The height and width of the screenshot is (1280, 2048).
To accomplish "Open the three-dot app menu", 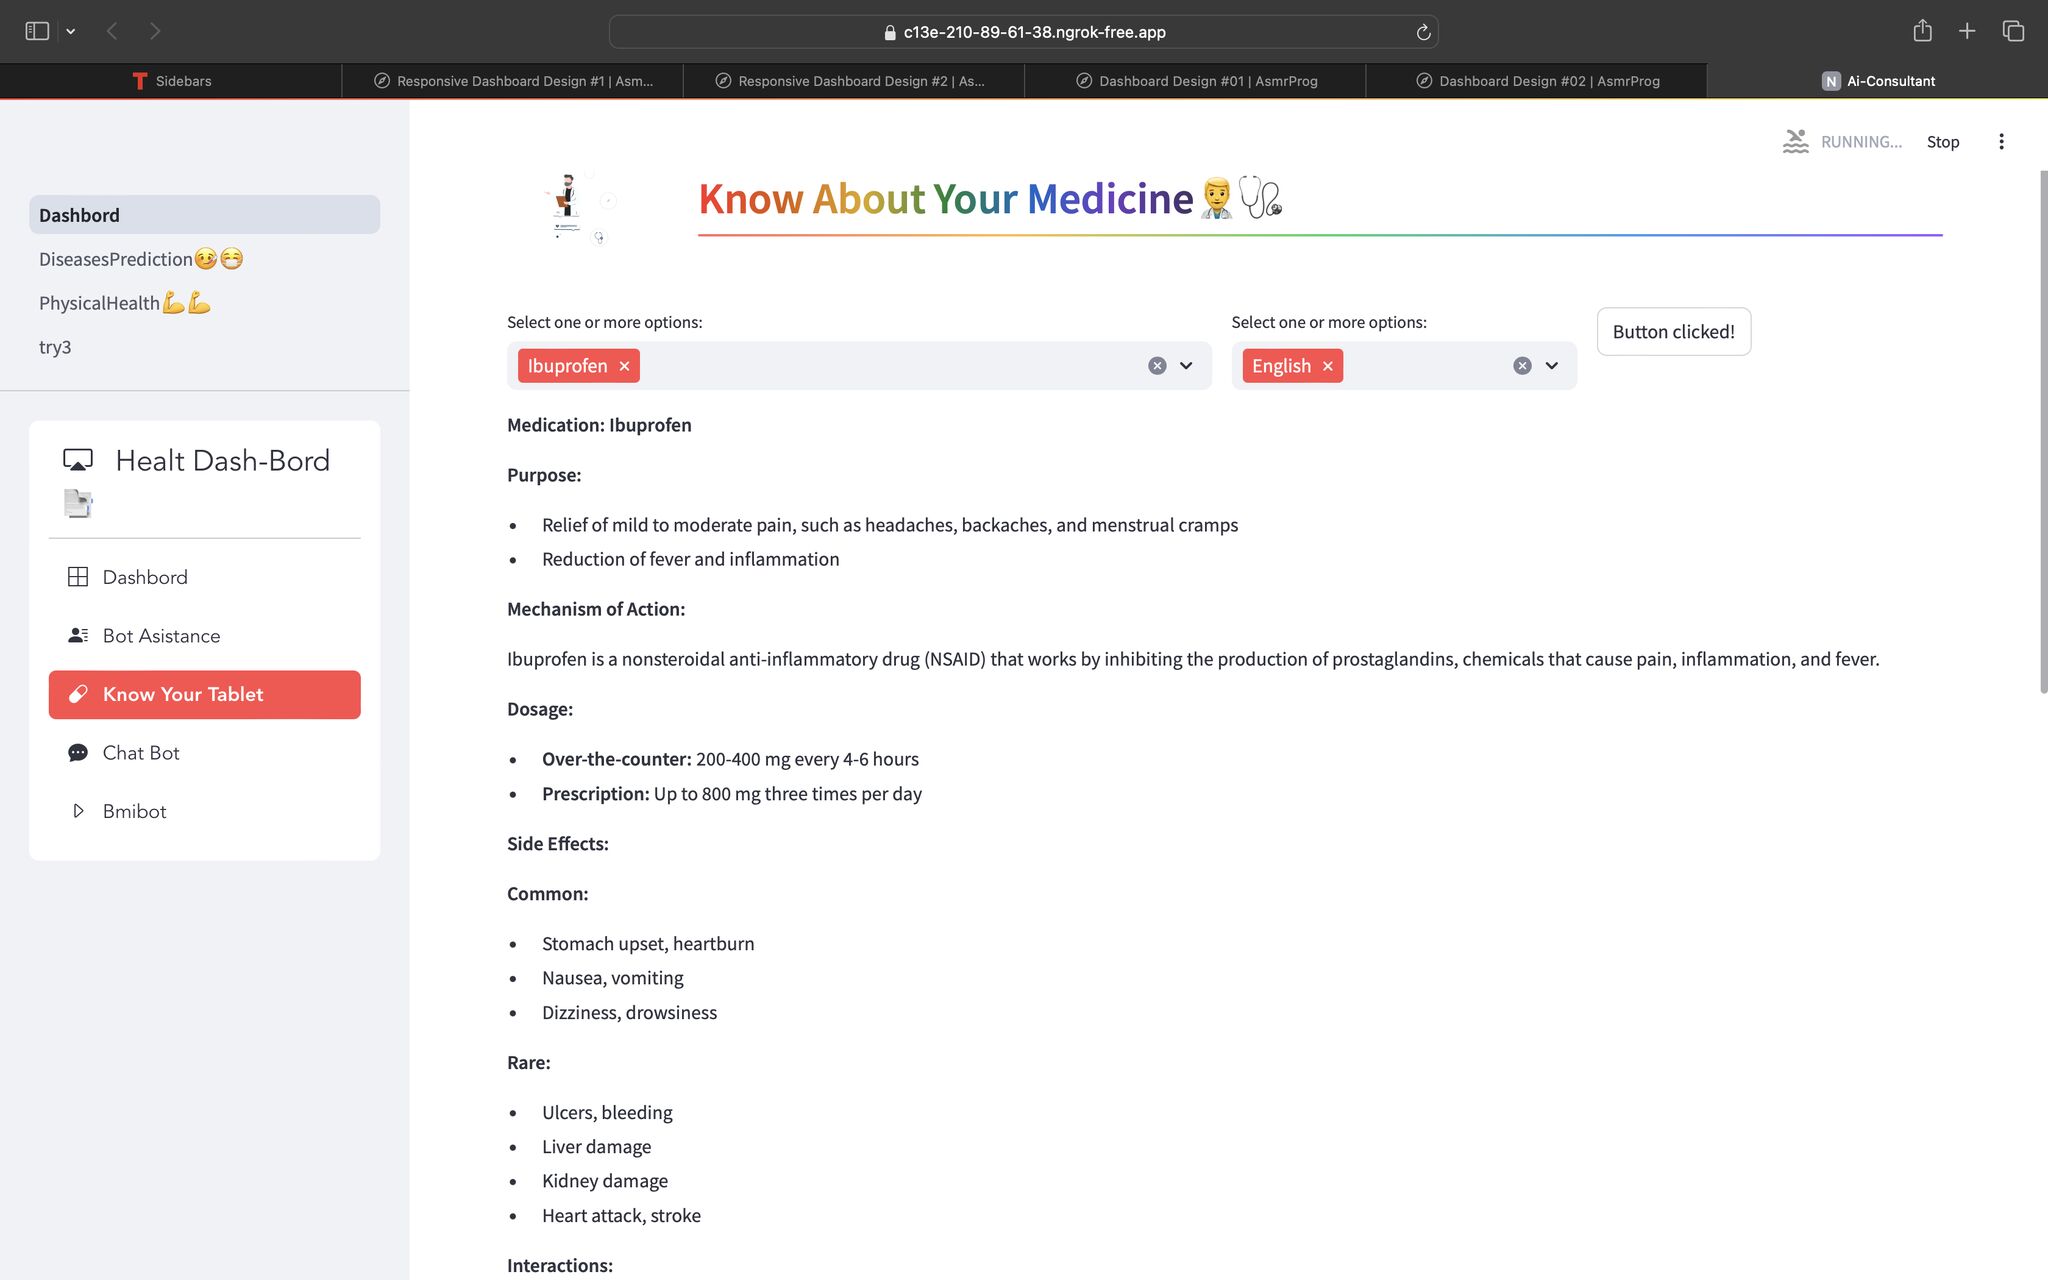I will pos(2001,142).
